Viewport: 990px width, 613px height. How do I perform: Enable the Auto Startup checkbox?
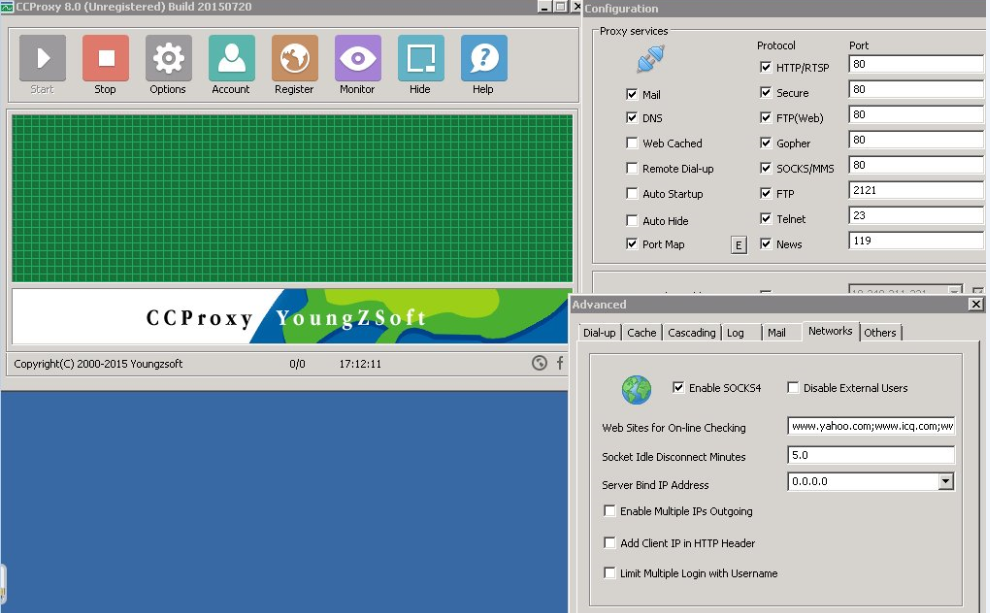click(631, 193)
